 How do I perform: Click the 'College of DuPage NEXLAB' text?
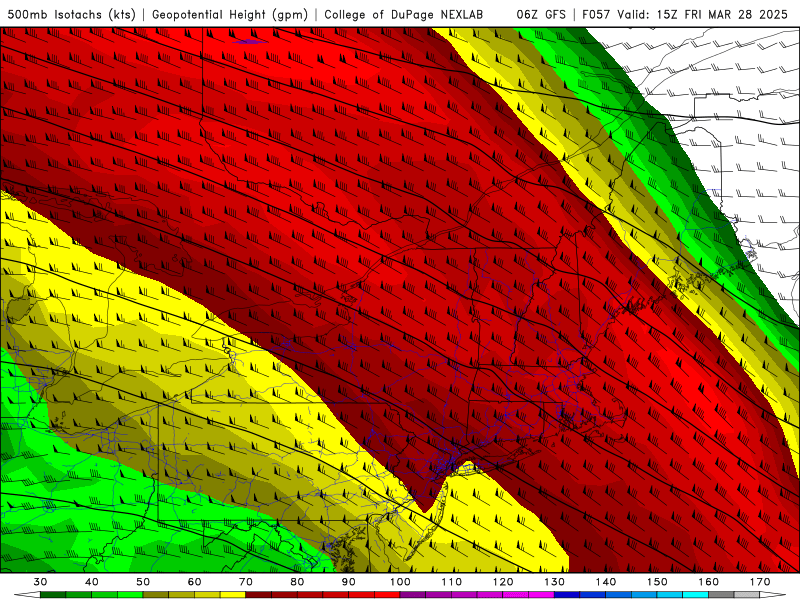[x=404, y=14]
